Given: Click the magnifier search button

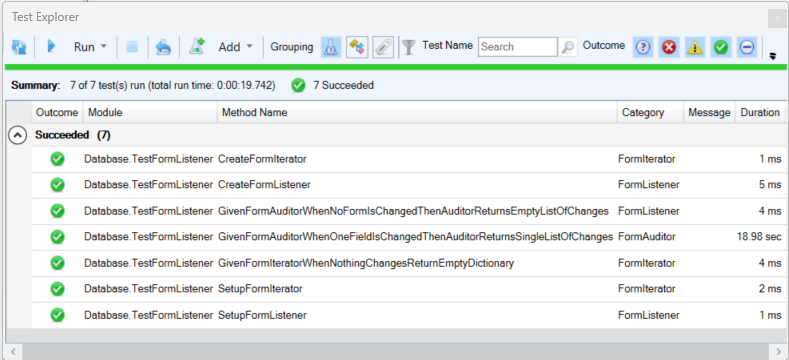Looking at the screenshot, I should 568,47.
